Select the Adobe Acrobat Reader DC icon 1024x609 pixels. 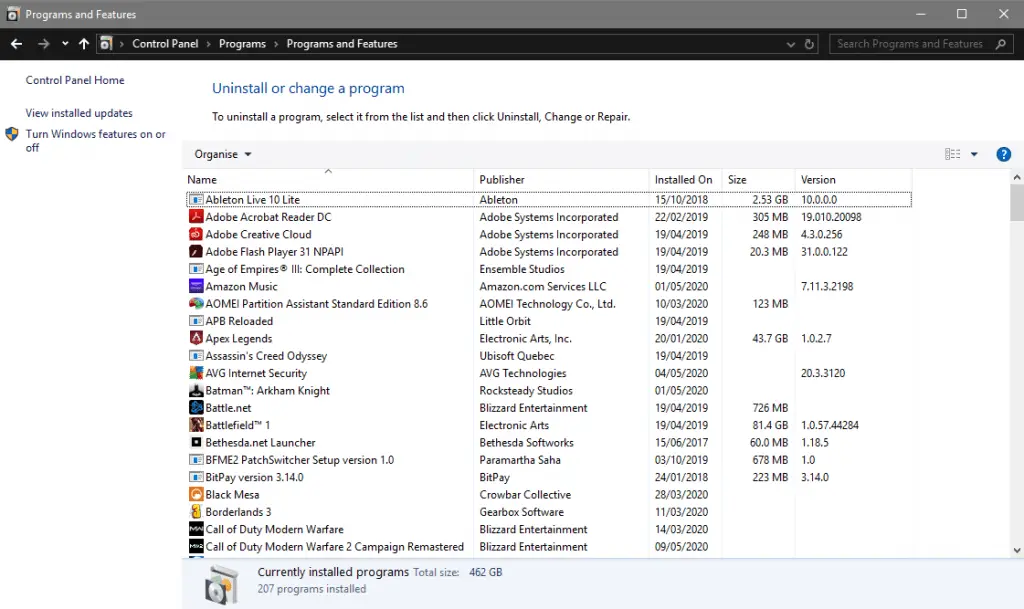point(196,217)
